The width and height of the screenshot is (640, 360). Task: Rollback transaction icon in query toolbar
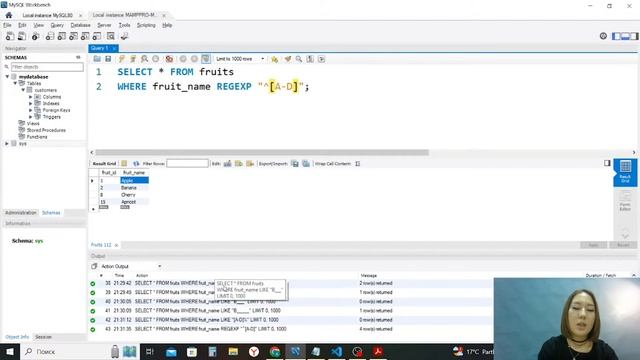click(194, 59)
